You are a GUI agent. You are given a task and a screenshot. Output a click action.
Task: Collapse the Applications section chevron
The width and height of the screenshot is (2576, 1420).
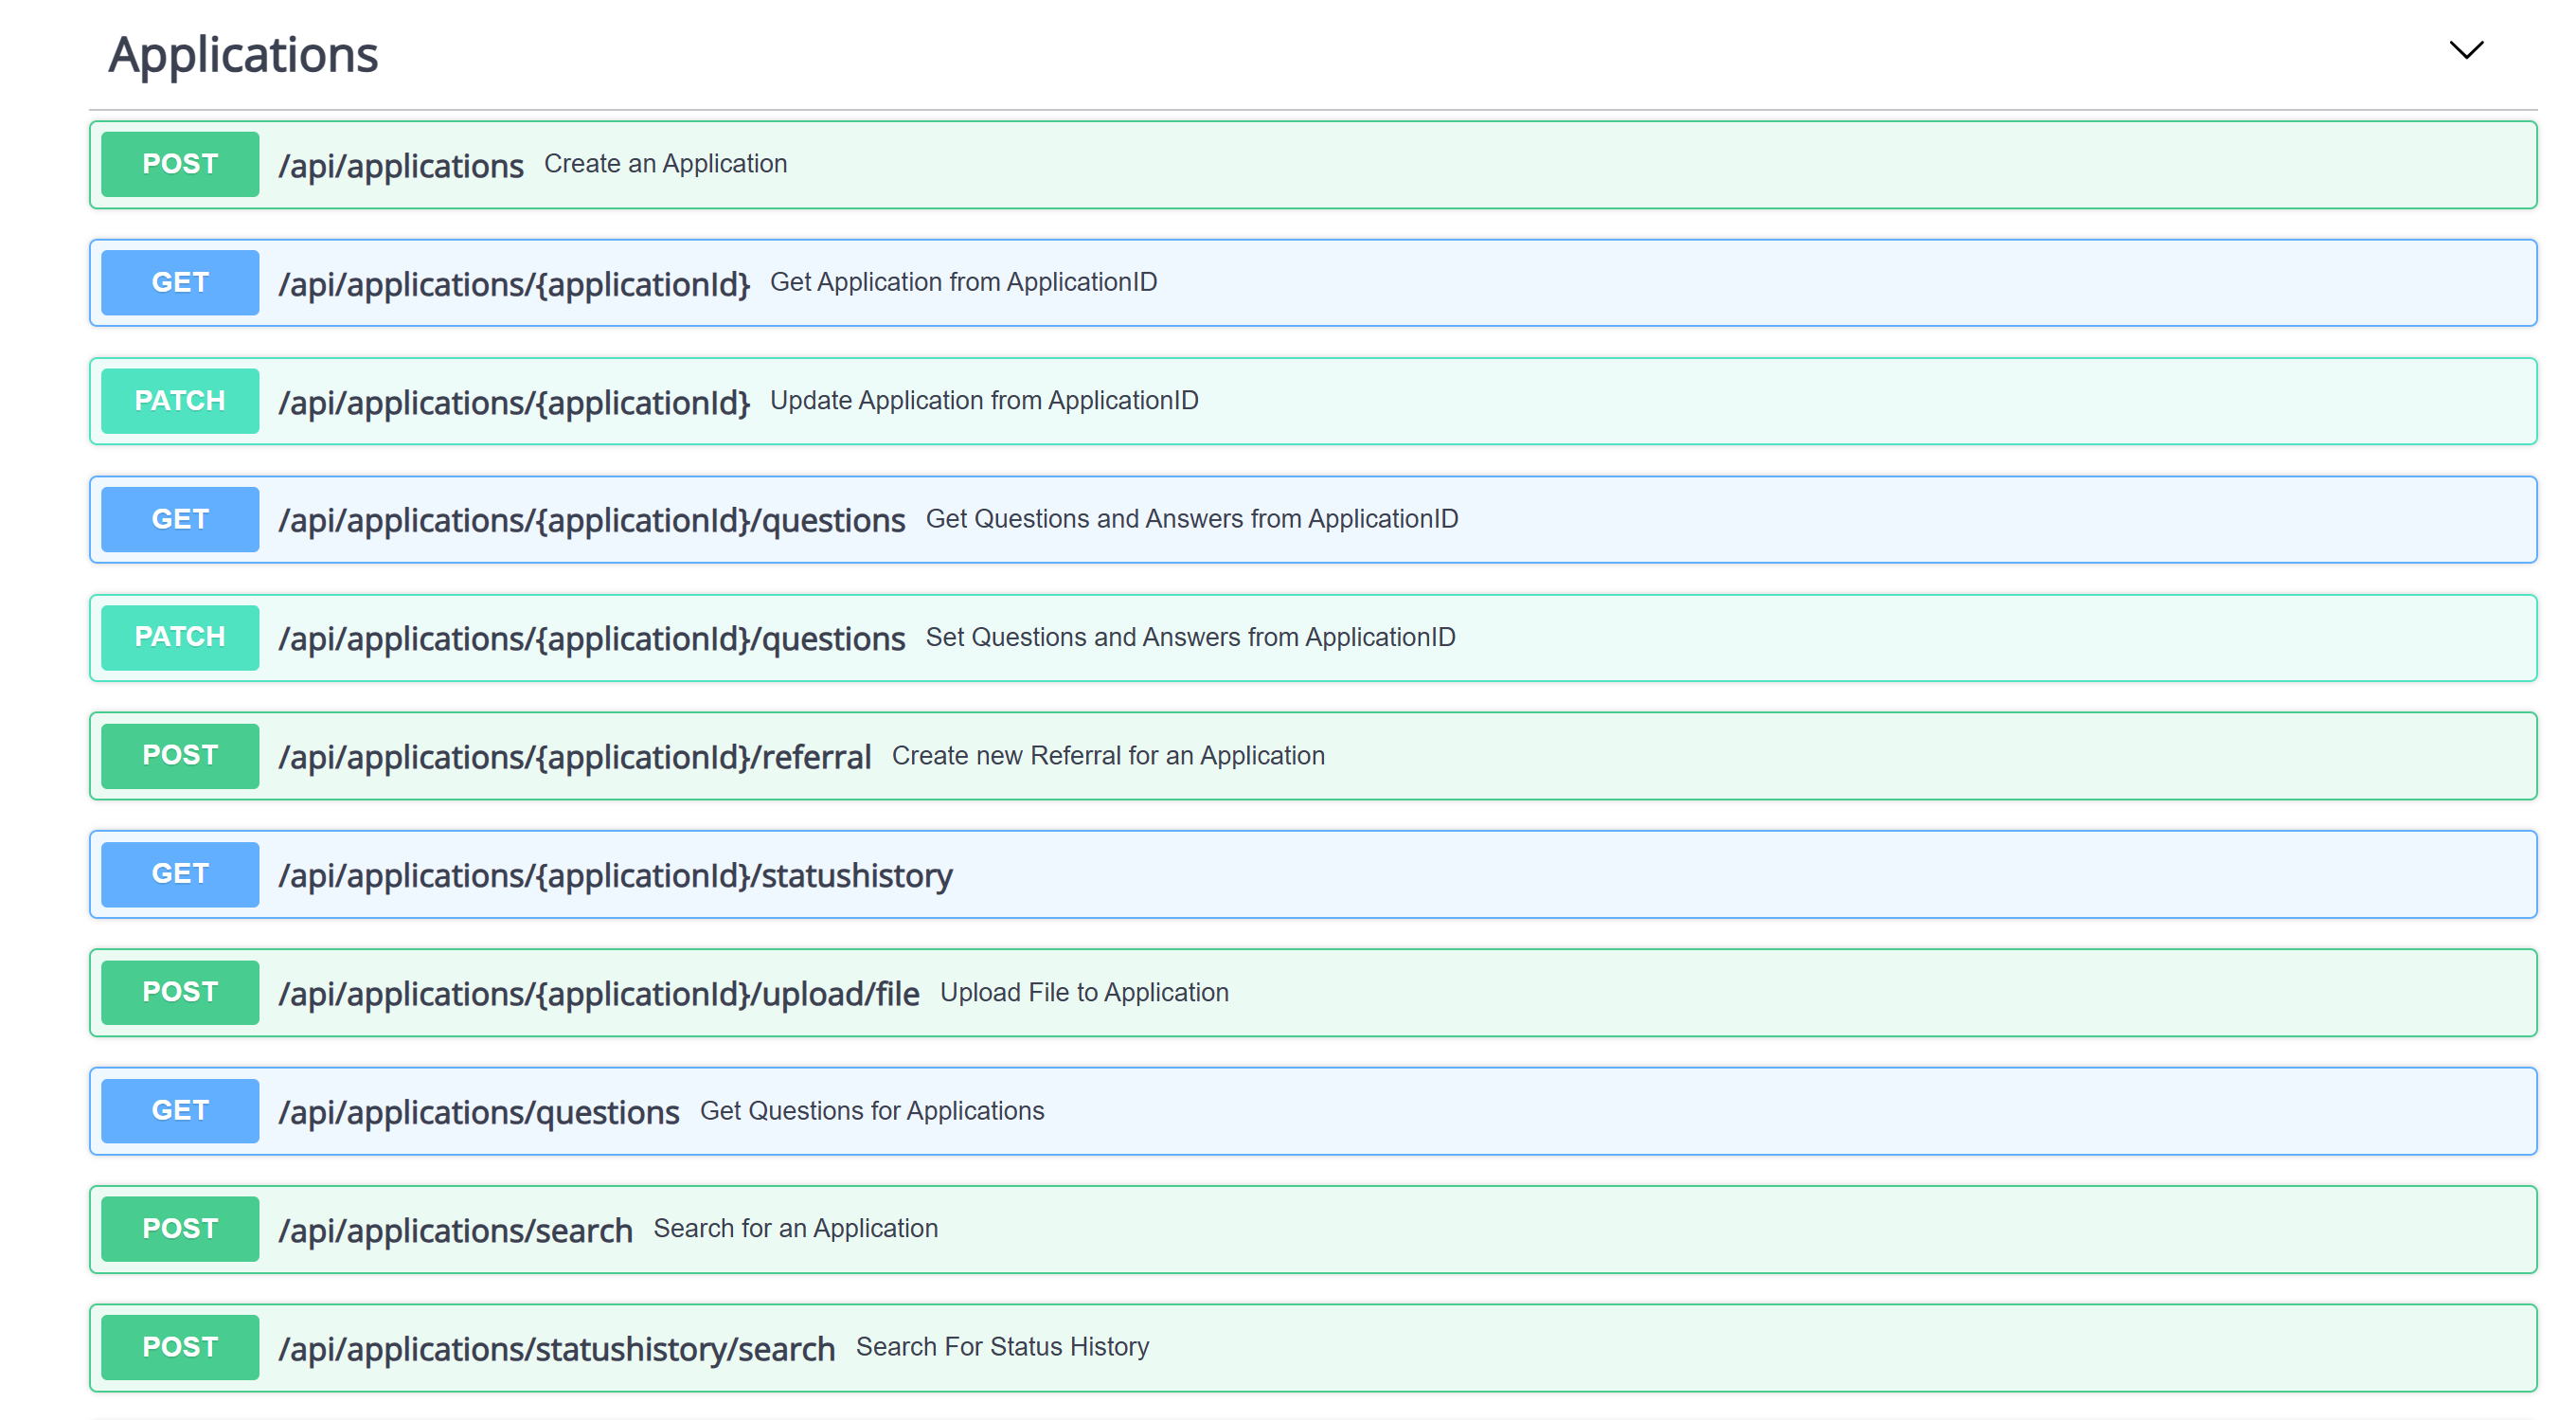pos(2465,50)
